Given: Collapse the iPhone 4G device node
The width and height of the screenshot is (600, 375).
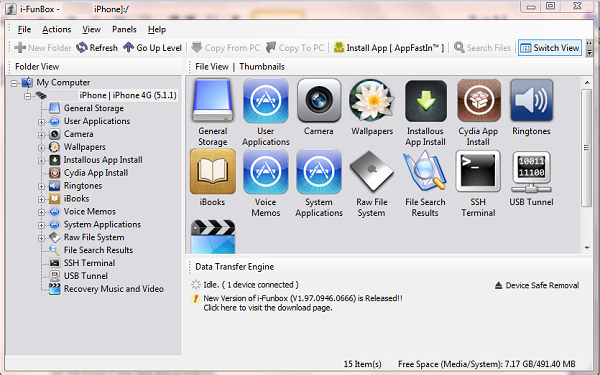Looking at the screenshot, I should tap(28, 96).
